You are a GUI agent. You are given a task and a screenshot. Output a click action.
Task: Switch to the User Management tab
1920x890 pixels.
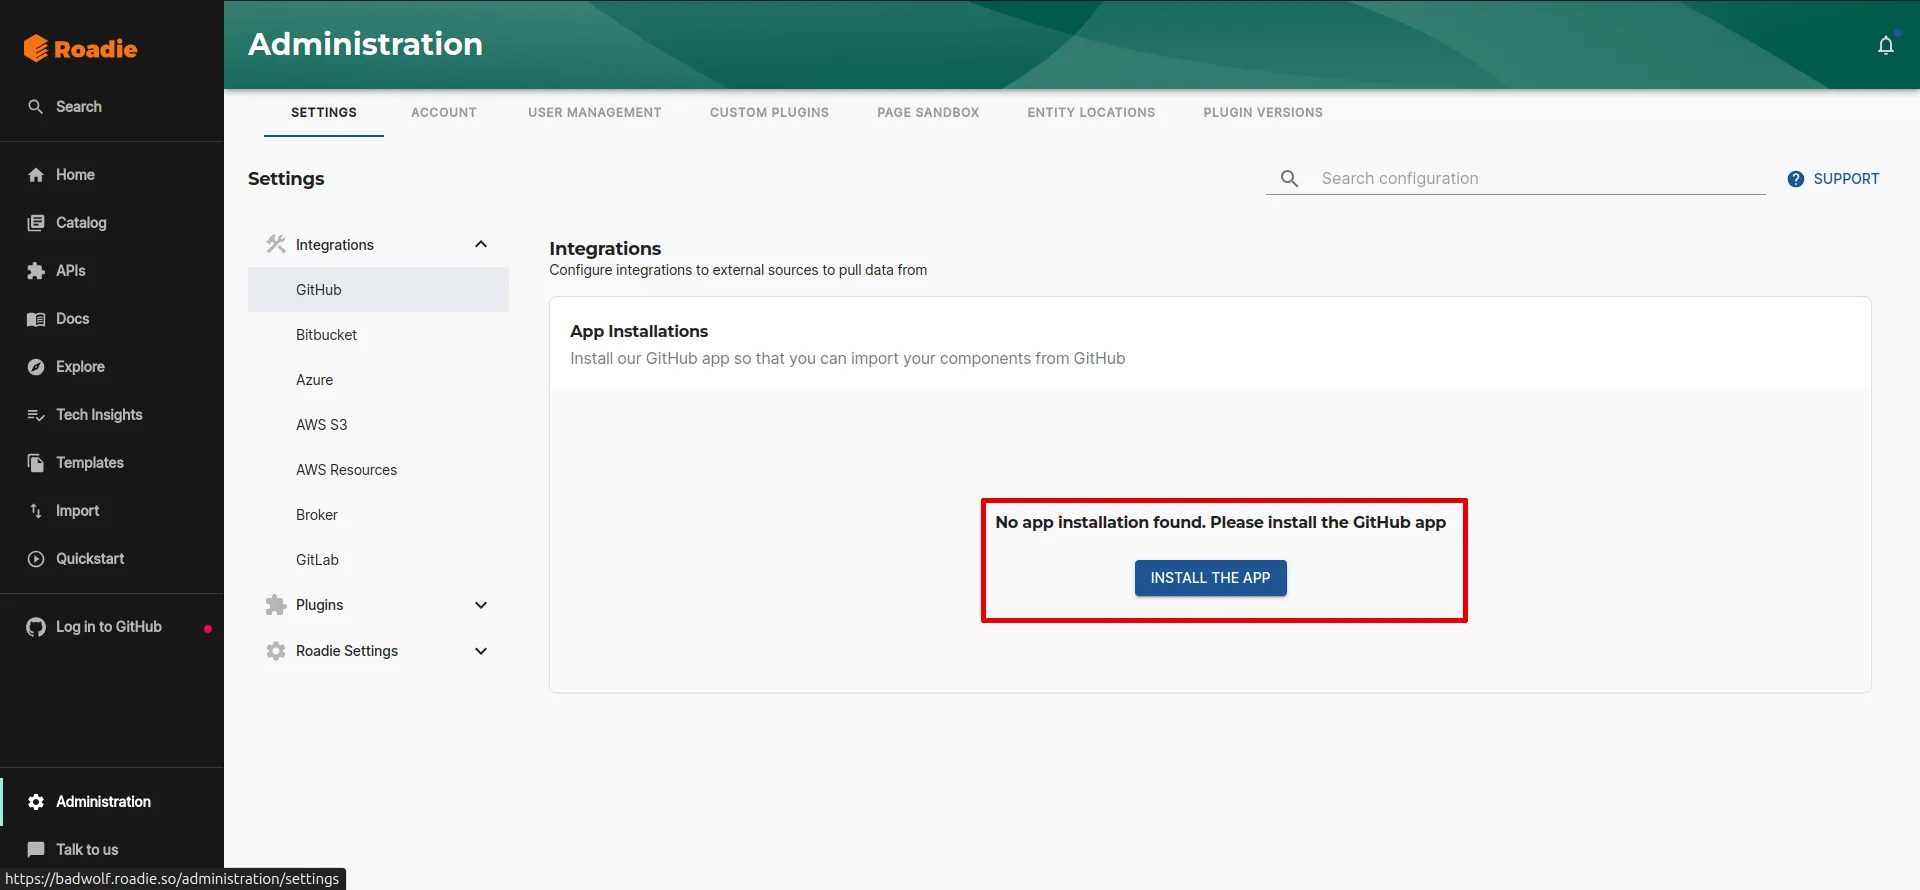coord(594,113)
